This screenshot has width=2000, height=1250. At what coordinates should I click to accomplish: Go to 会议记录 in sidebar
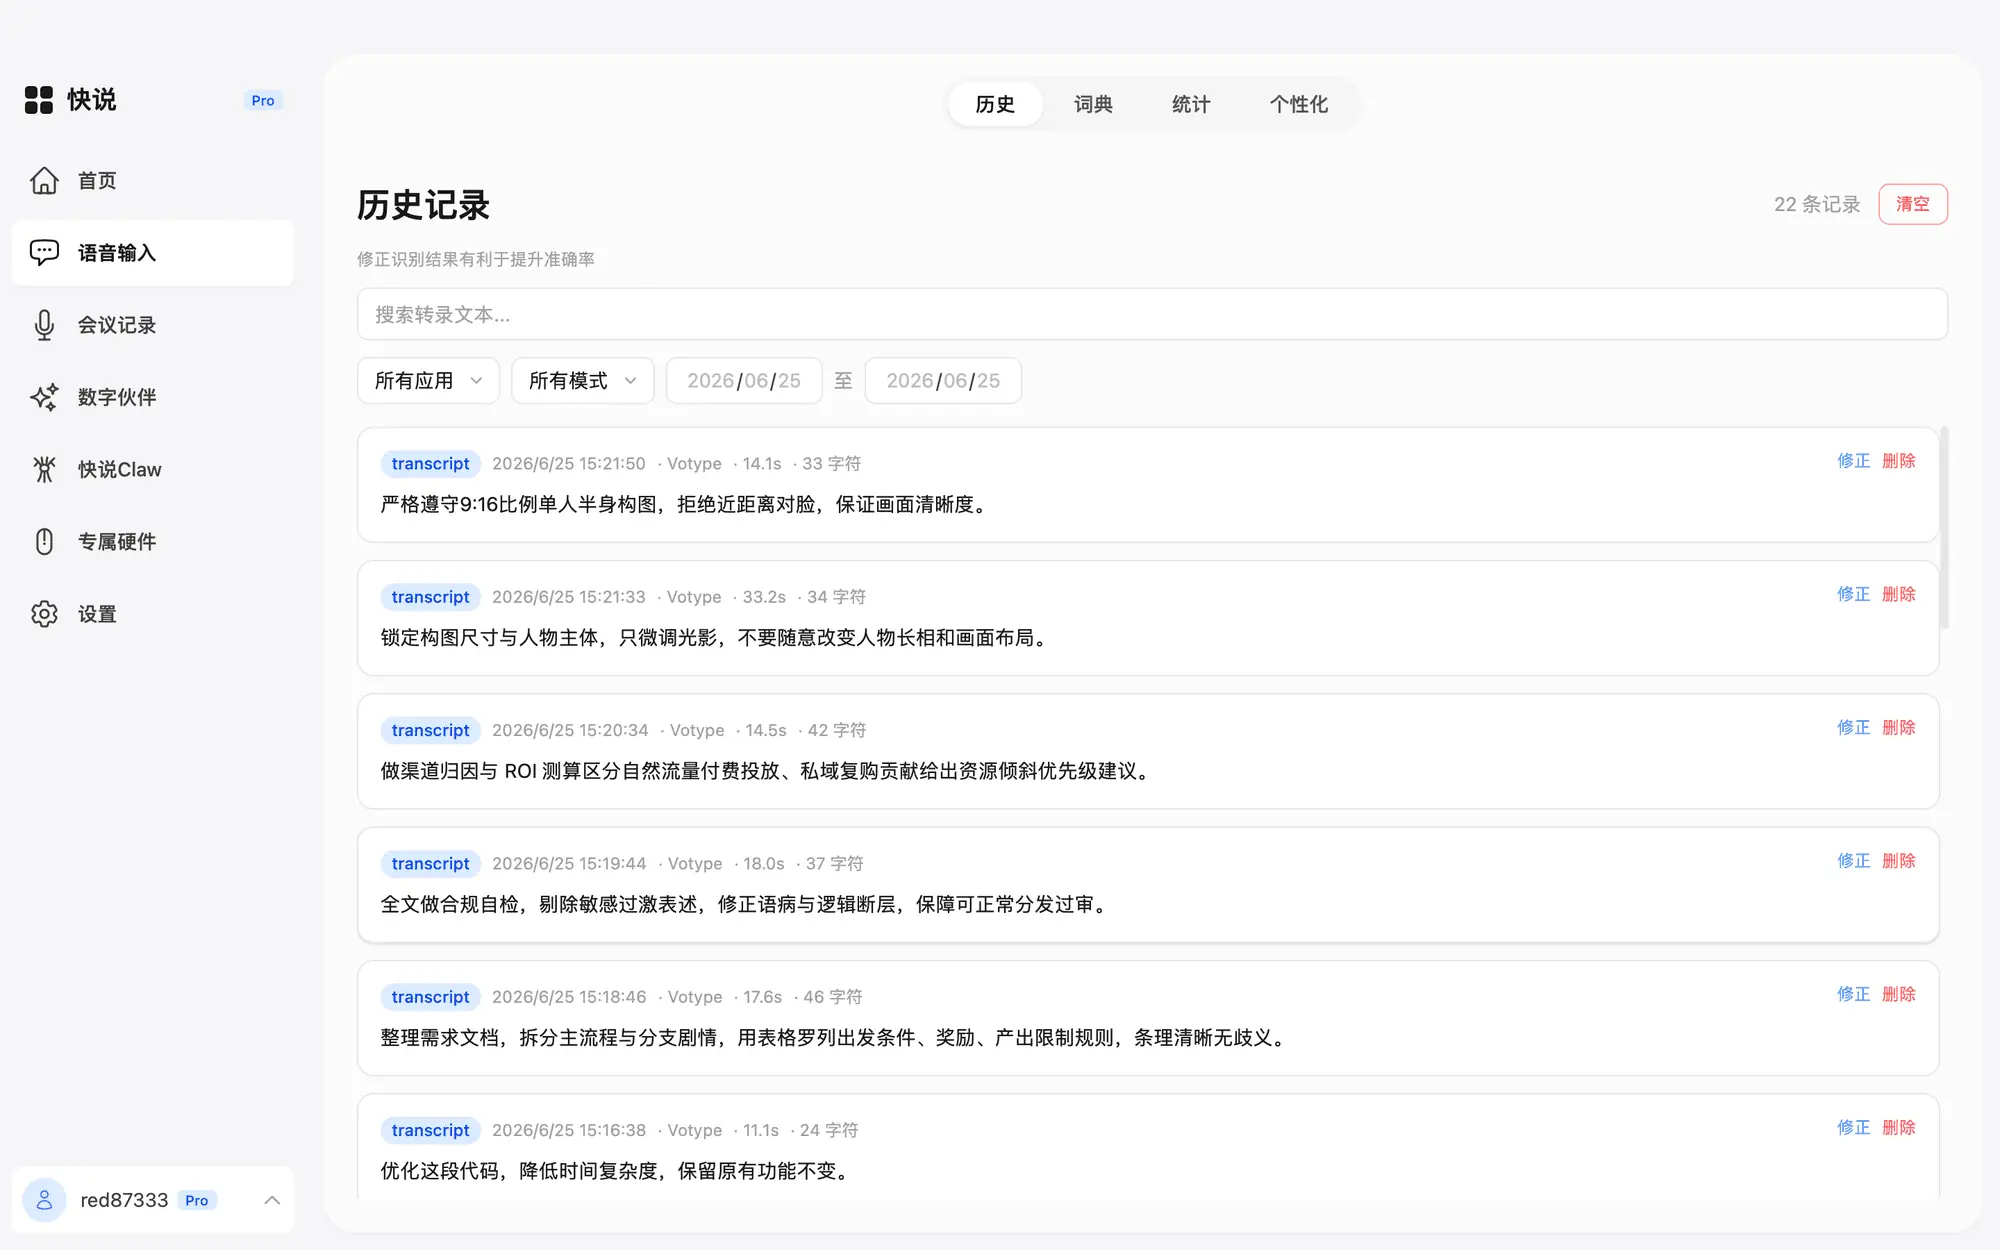(x=153, y=325)
